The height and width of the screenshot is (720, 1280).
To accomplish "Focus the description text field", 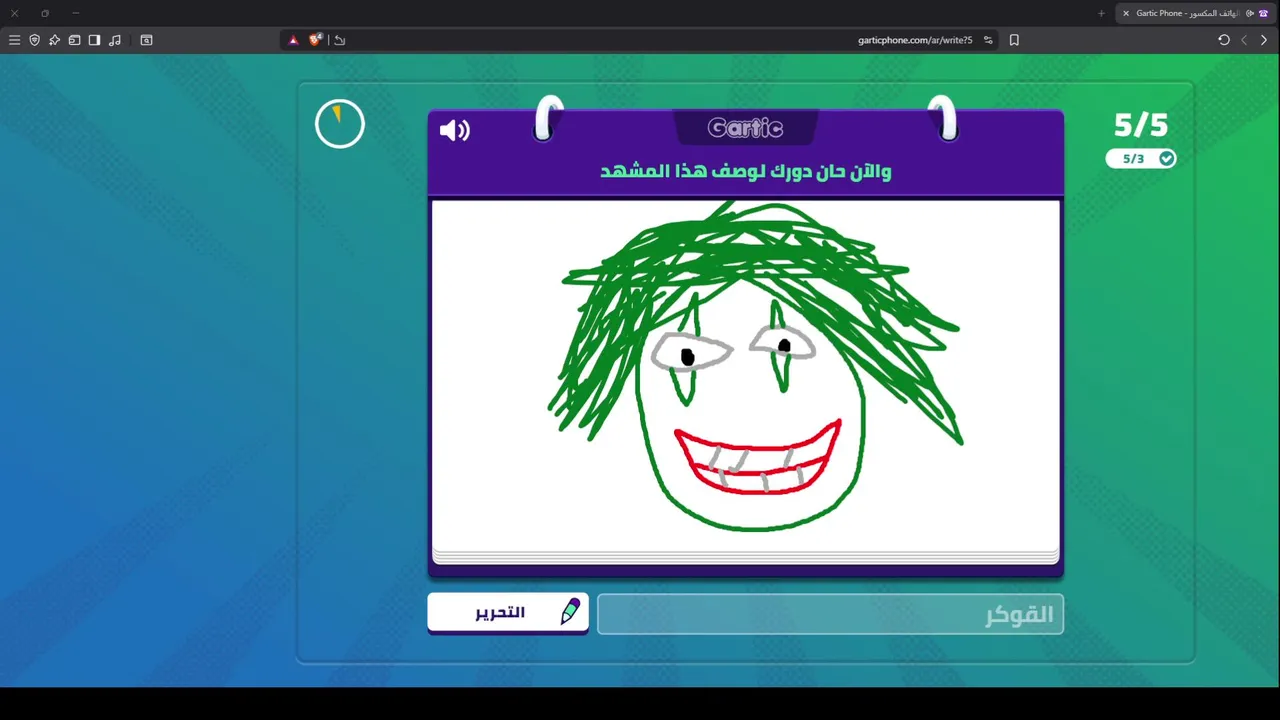I will coord(830,614).
